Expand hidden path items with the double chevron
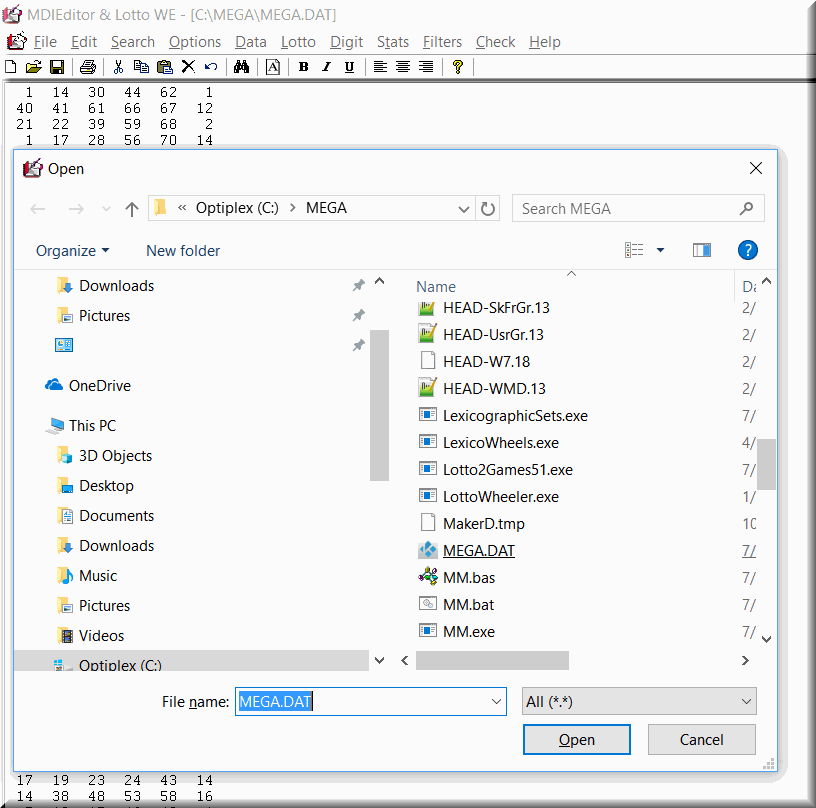 [182, 208]
